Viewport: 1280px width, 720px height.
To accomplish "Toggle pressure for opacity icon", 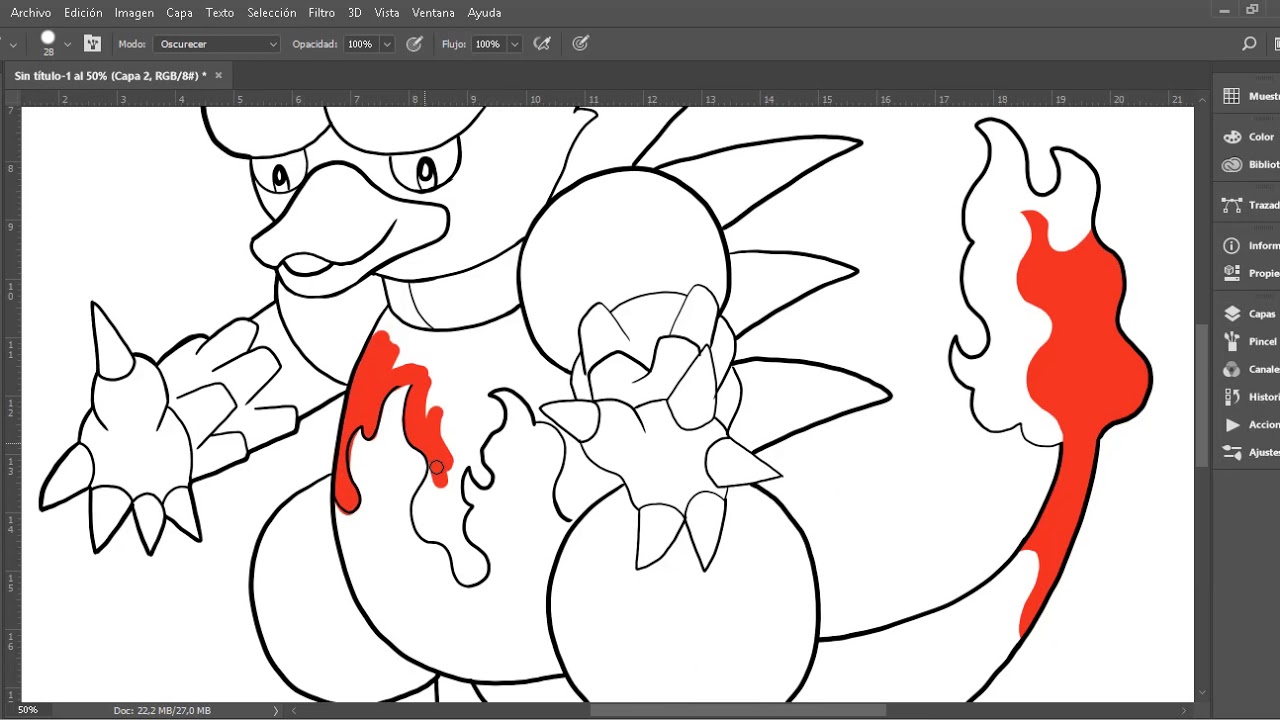I will coord(415,44).
